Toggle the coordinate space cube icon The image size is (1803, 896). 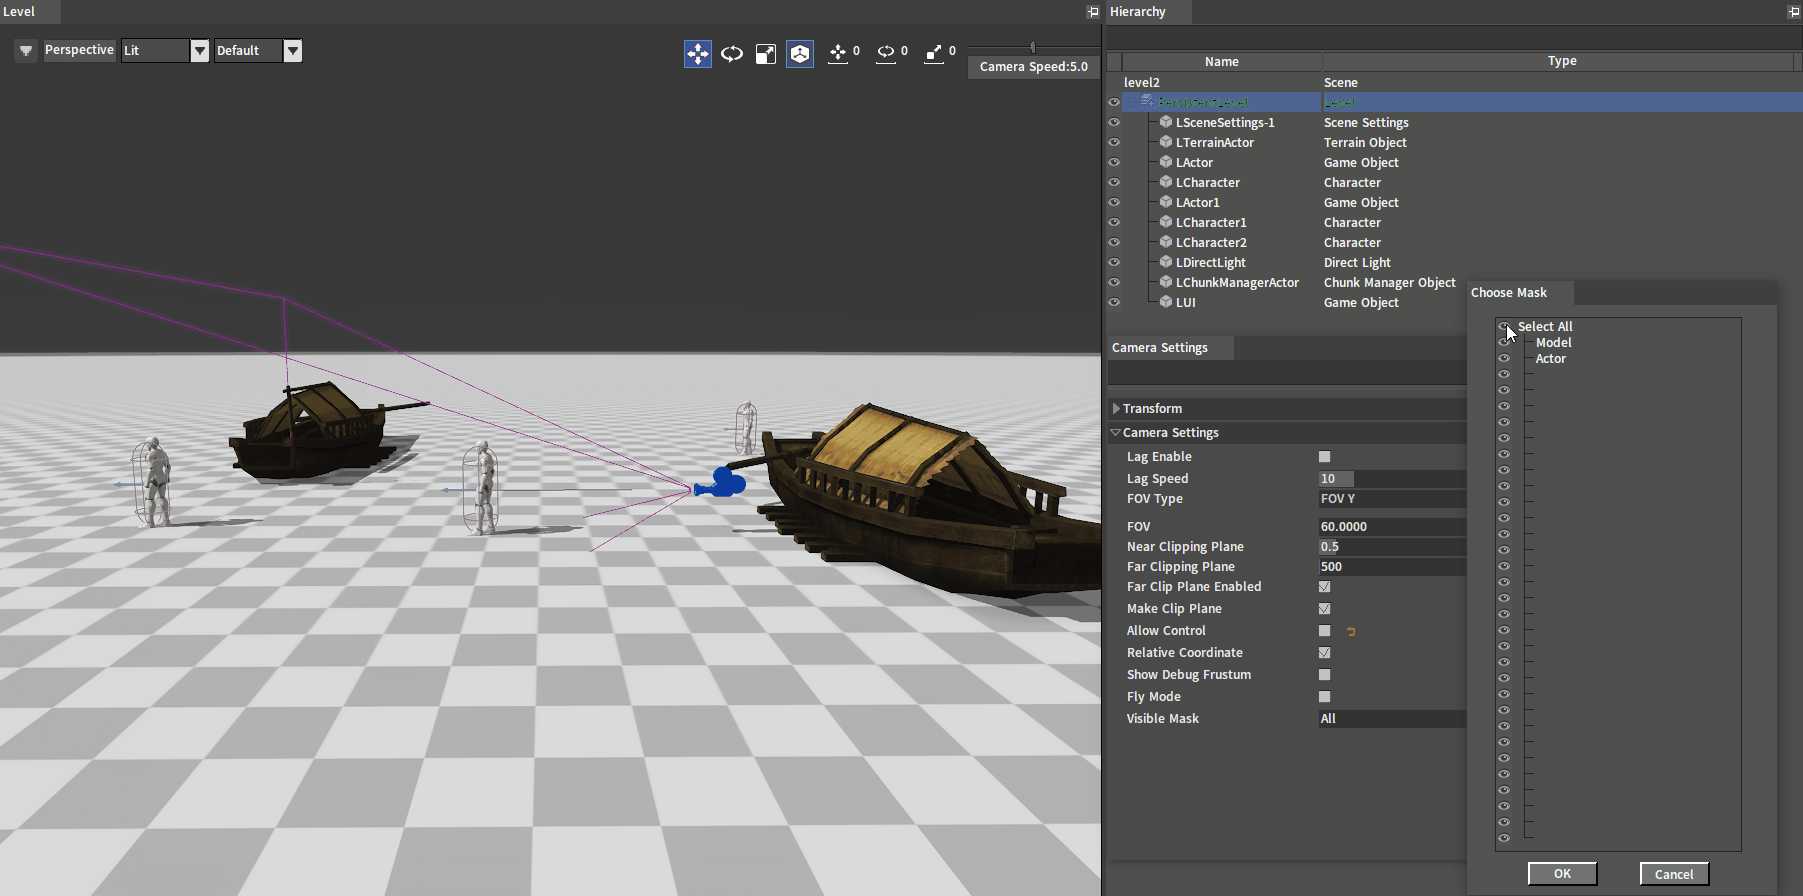(x=800, y=53)
